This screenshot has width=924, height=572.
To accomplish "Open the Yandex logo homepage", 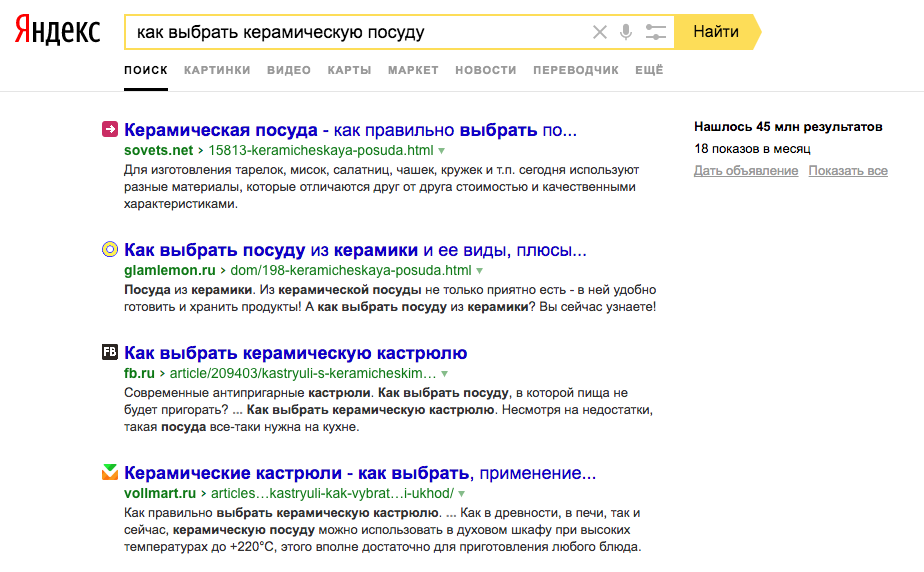I will pos(57,30).
